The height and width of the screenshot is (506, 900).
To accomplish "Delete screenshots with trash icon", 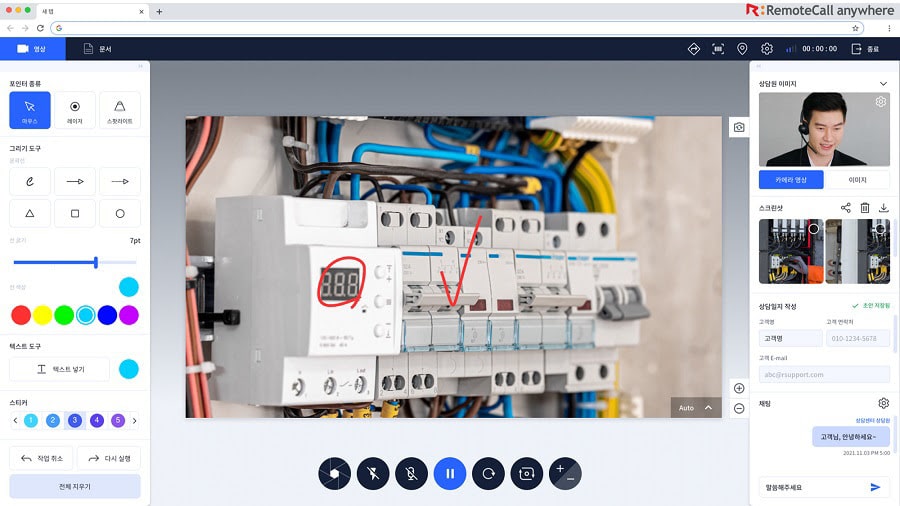I will 865,208.
